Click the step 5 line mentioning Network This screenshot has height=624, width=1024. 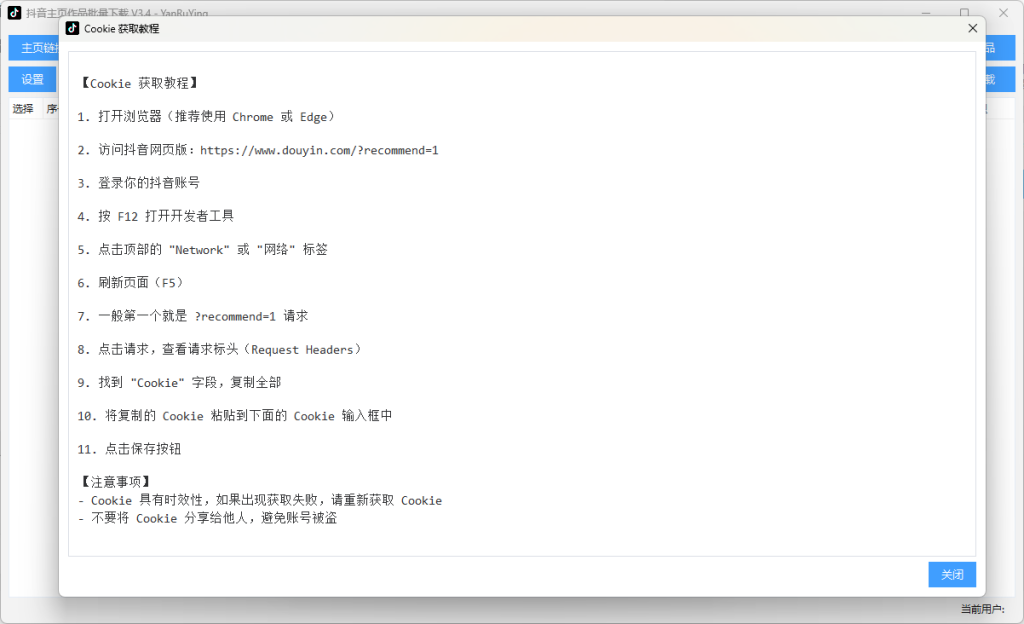pos(202,249)
